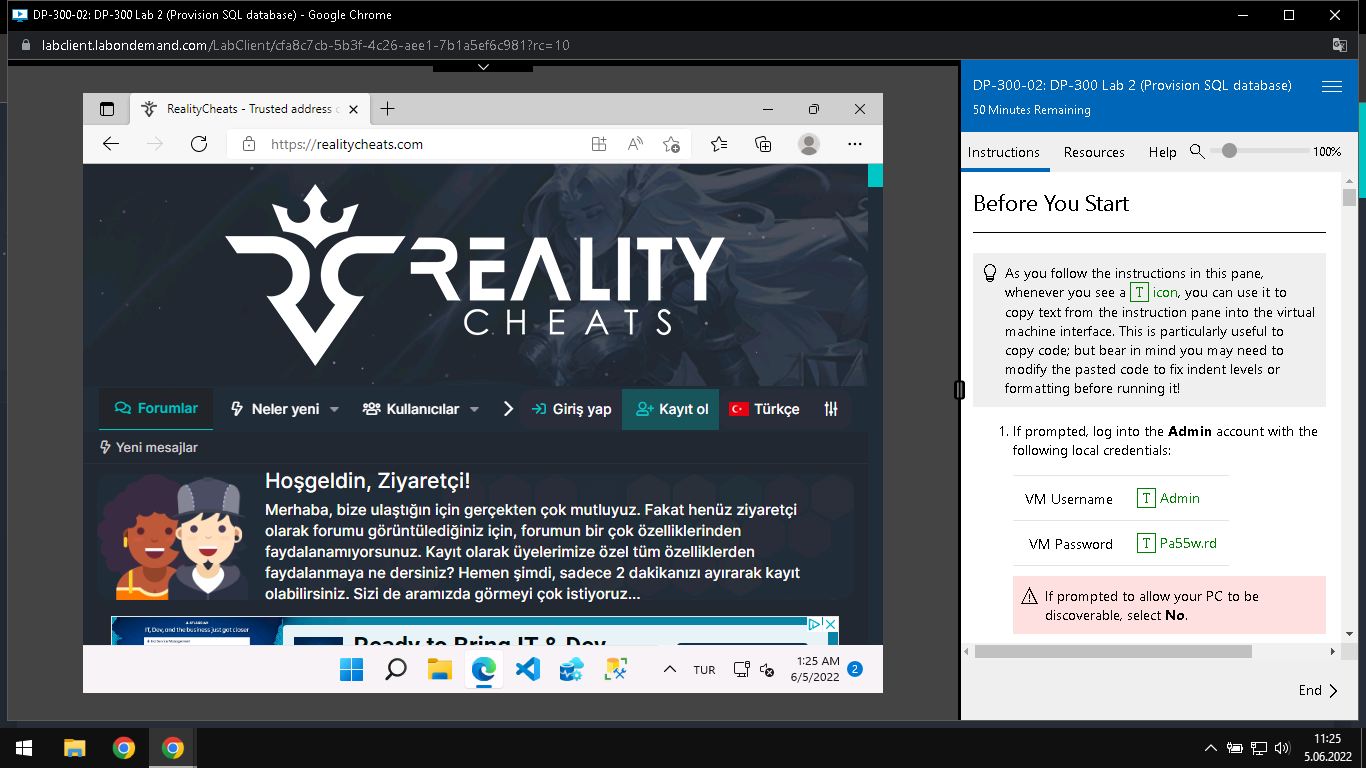Viewport: 1366px width, 768px height.
Task: Adjust the instructions zoom slider
Action: [x=1229, y=151]
